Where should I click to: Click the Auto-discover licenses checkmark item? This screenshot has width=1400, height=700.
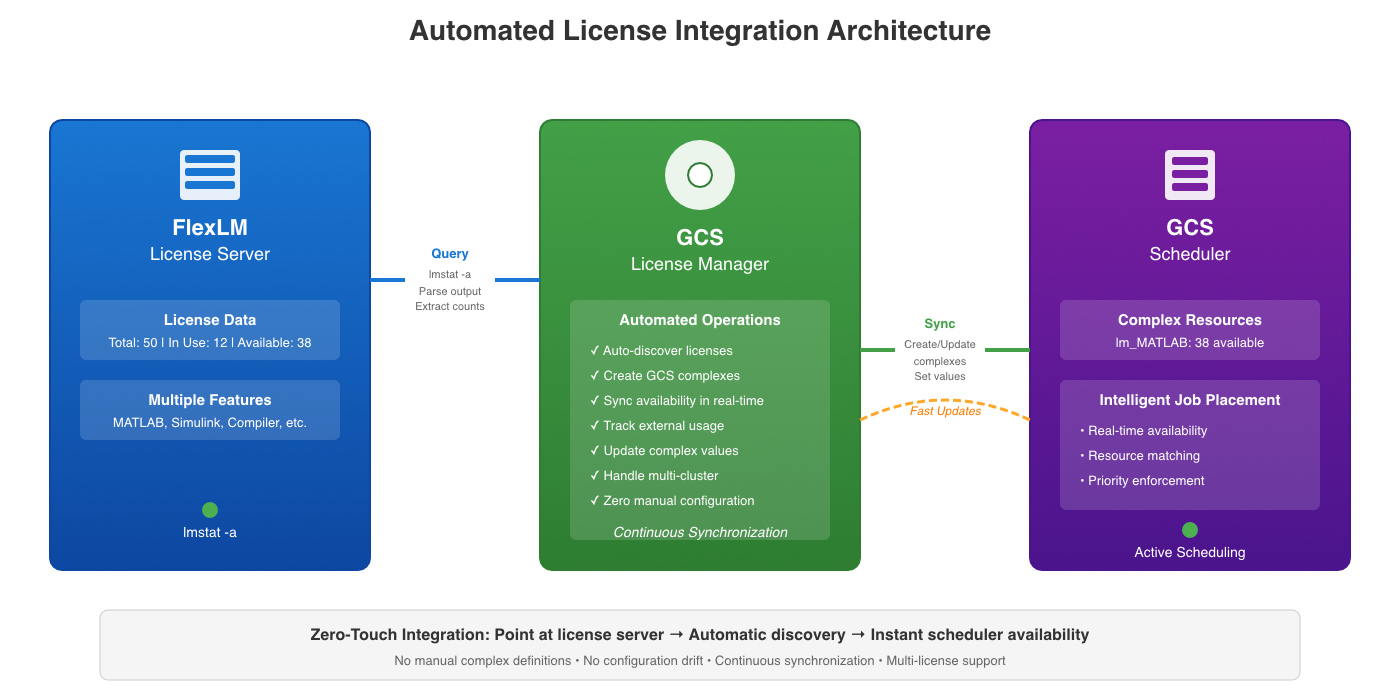[662, 351]
